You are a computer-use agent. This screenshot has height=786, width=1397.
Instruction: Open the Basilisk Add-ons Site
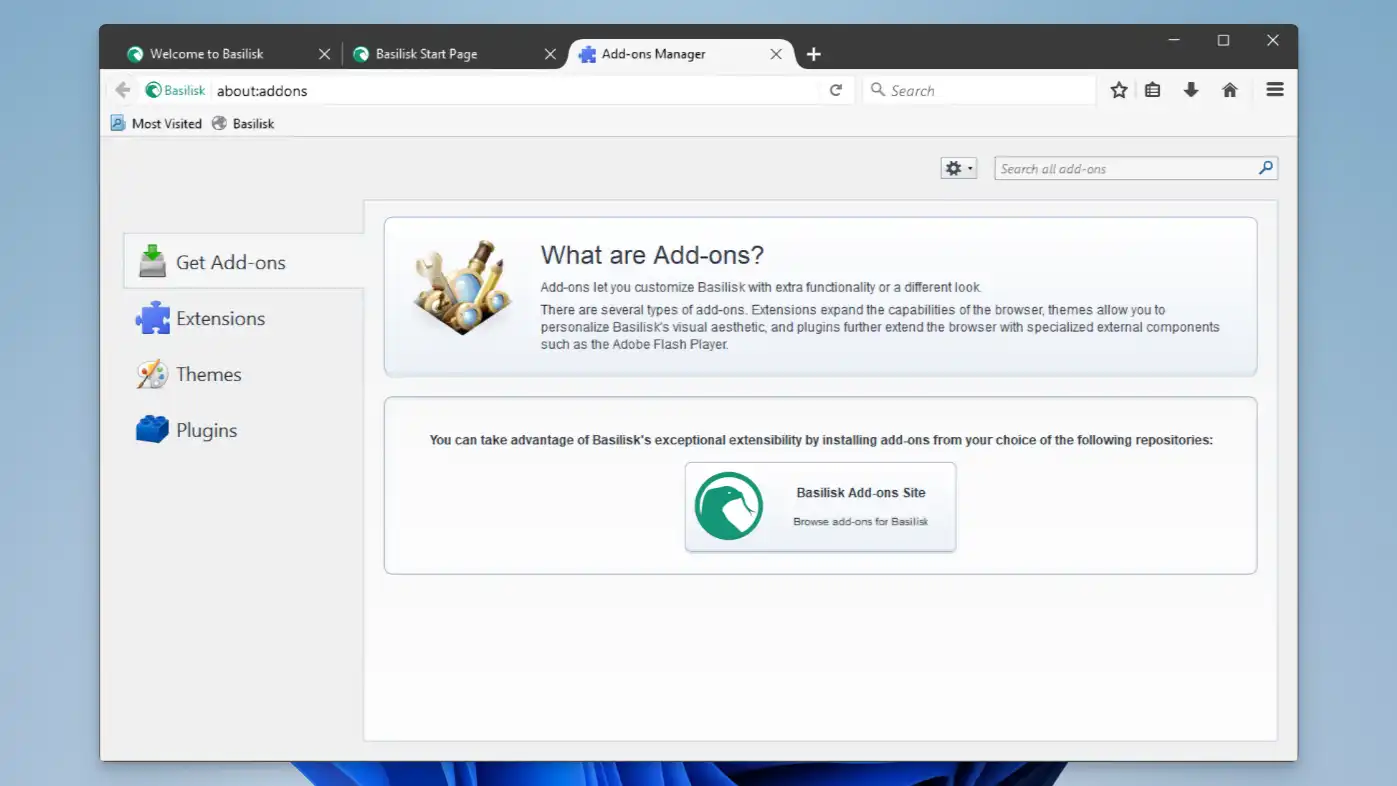pyautogui.click(x=819, y=506)
